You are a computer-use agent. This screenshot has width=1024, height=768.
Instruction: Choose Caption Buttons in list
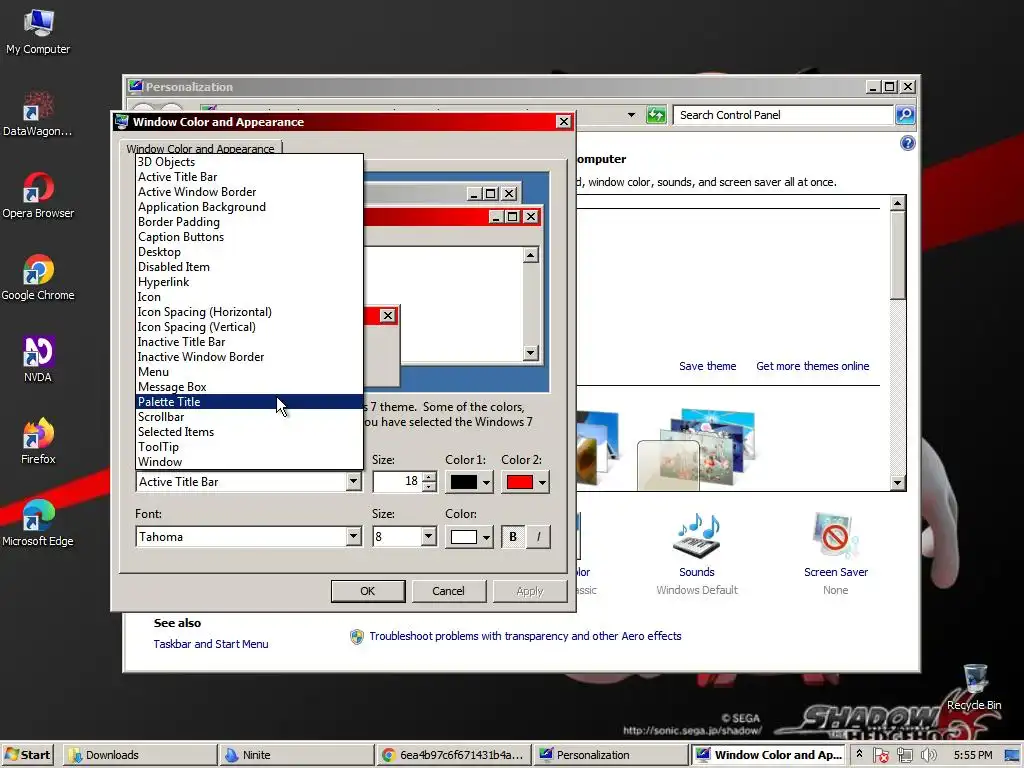coord(249,237)
